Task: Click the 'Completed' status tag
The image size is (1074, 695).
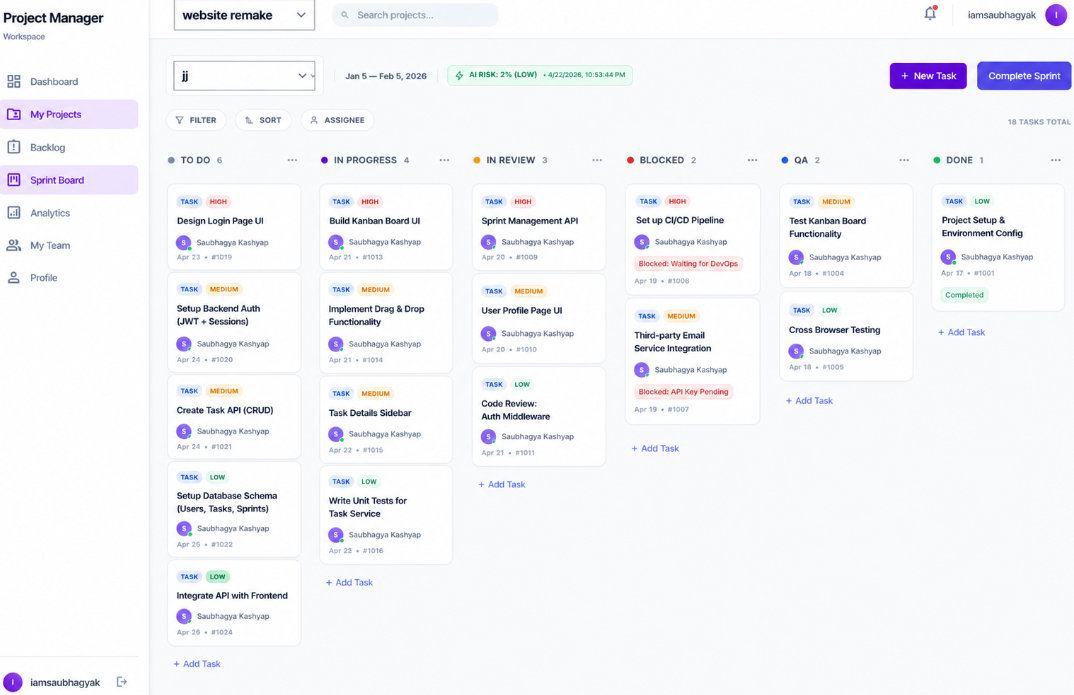Action: tap(964, 295)
